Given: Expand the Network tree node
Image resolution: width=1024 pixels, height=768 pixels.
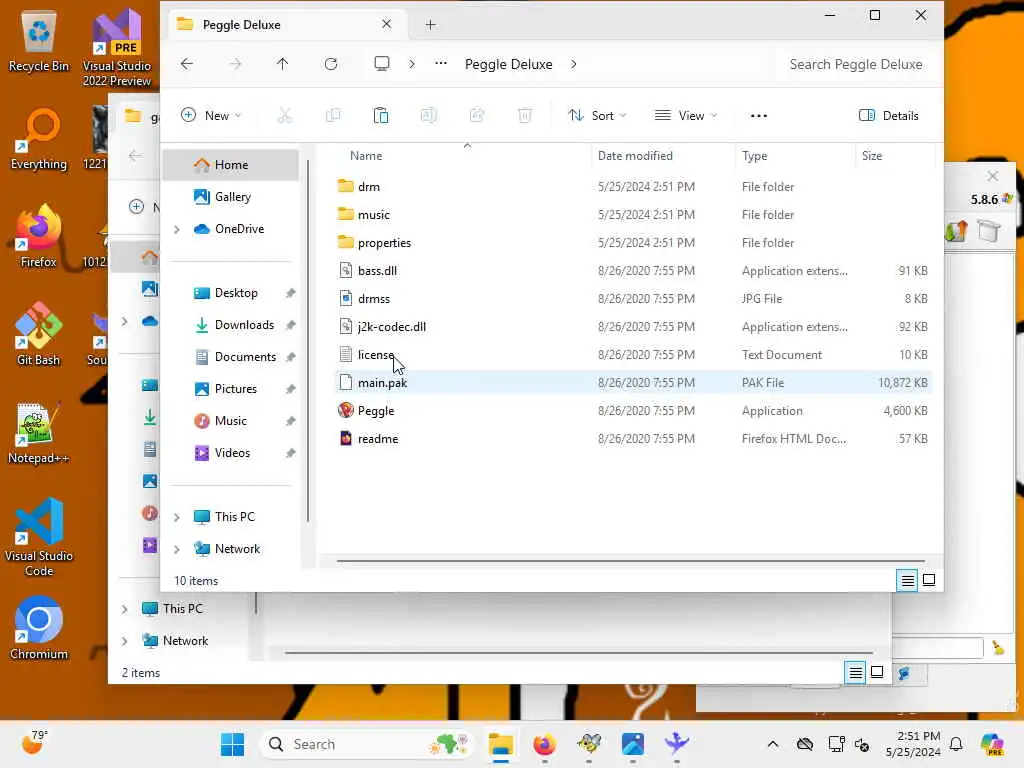Looking at the screenshot, I should [176, 549].
